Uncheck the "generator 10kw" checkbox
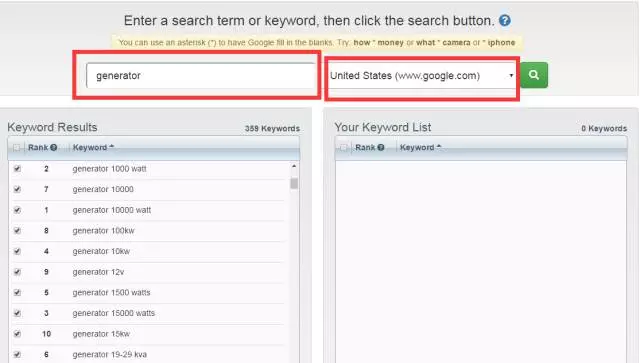 (17, 251)
